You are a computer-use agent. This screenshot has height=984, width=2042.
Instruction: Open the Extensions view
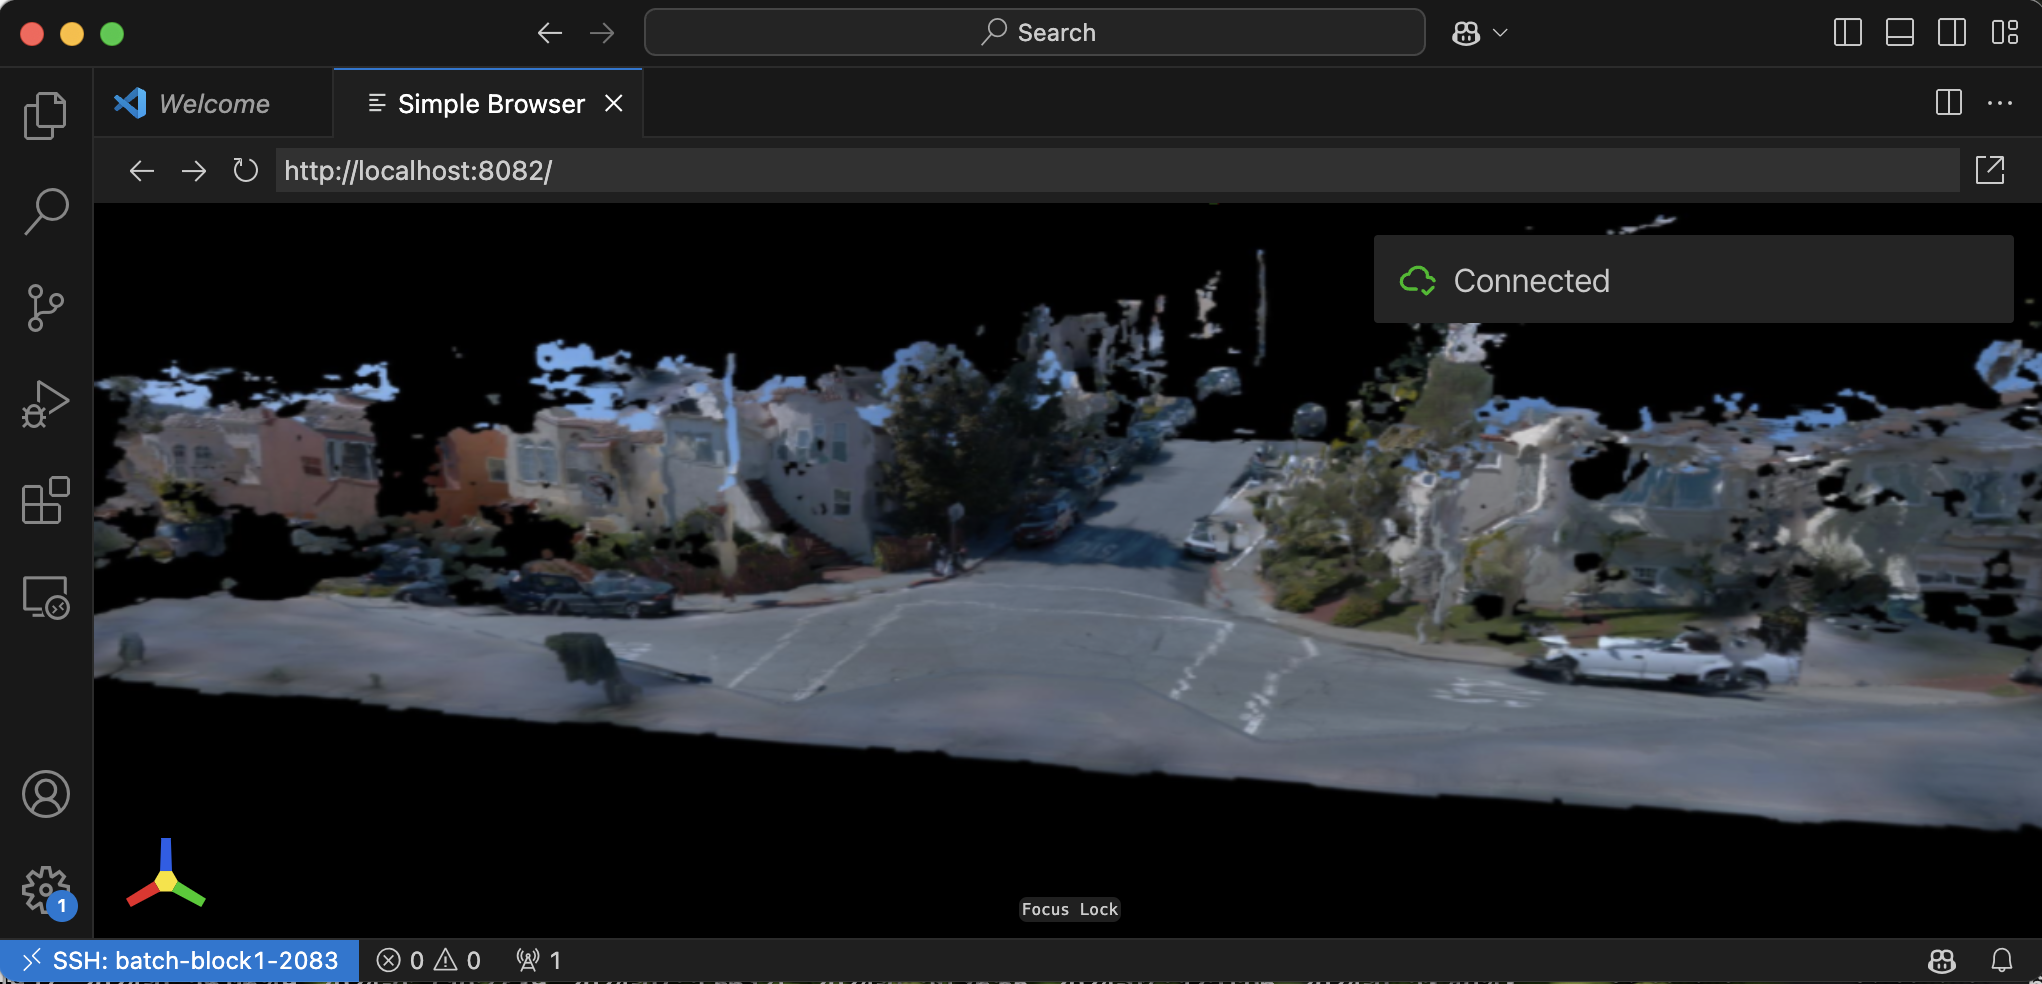45,500
